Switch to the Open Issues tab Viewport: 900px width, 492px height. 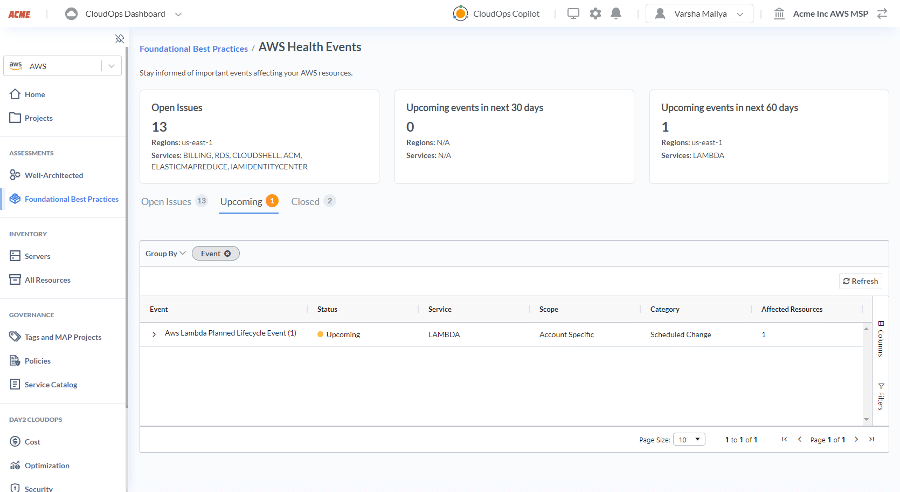pos(166,201)
